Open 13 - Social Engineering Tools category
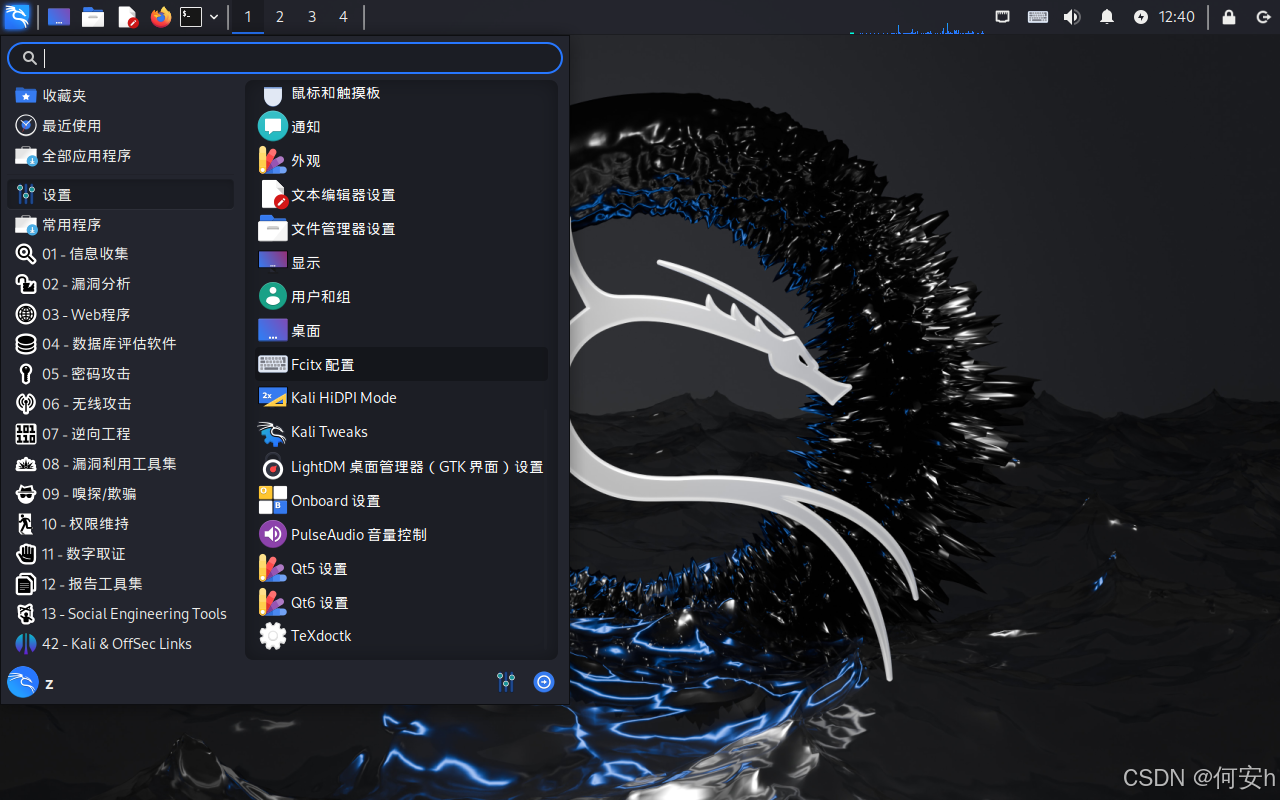 (x=120, y=614)
